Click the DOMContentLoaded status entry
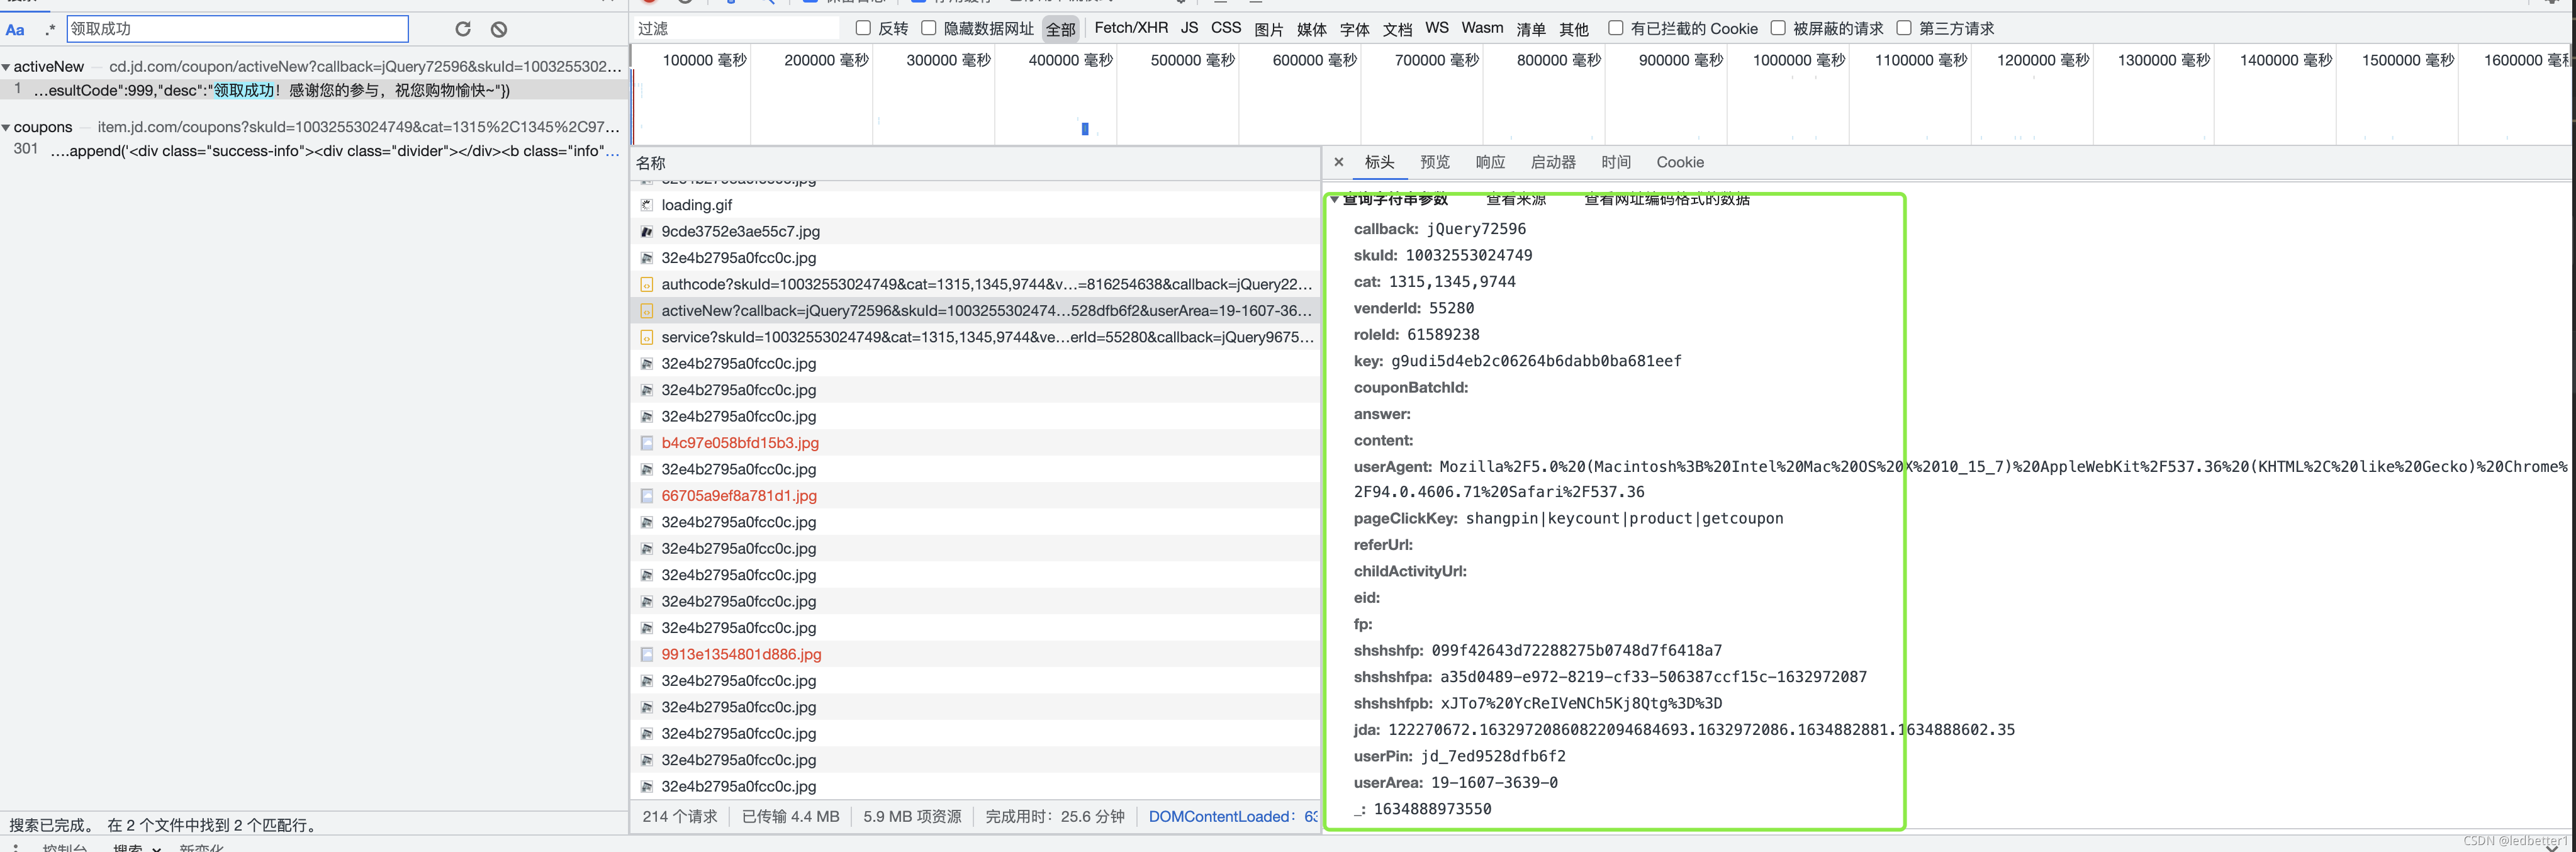Viewport: 2576px width, 852px height. coord(1233,817)
